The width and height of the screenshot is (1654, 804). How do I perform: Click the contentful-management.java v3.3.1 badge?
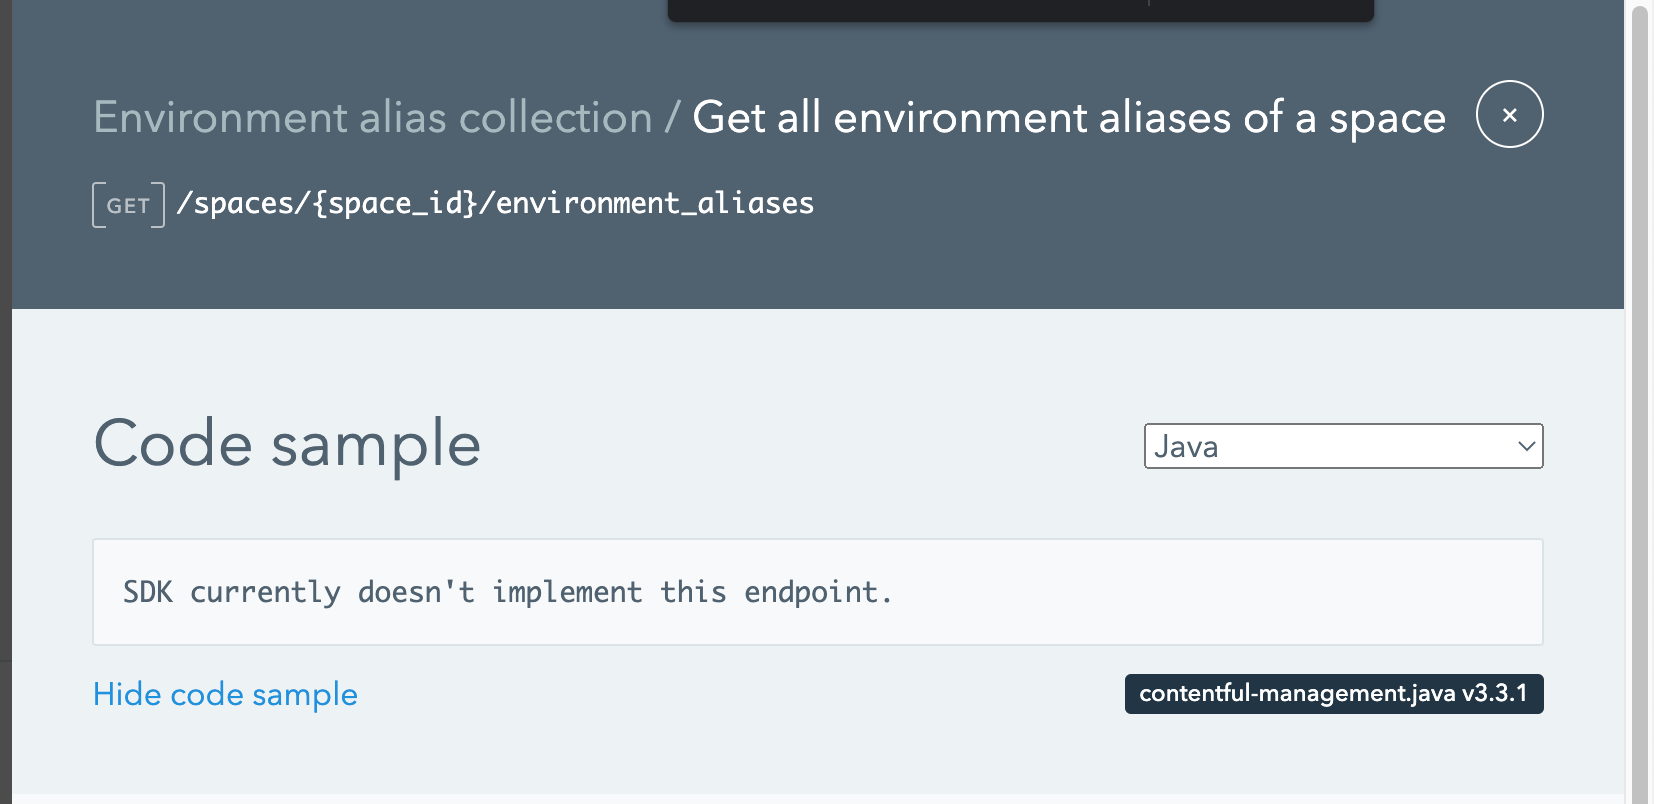tap(1333, 693)
